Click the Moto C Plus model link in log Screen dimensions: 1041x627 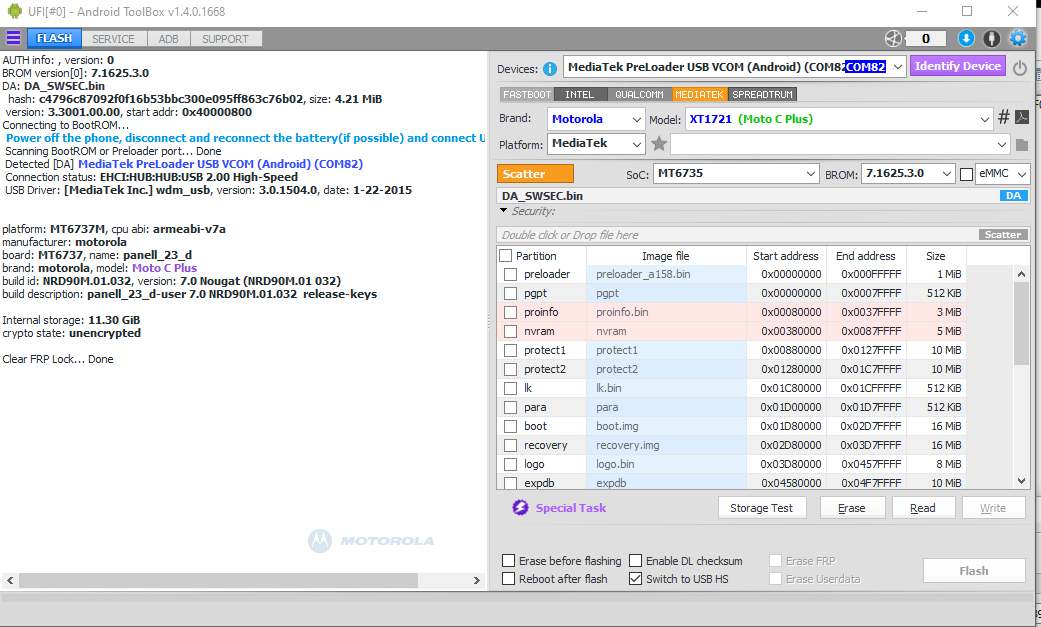tap(165, 268)
